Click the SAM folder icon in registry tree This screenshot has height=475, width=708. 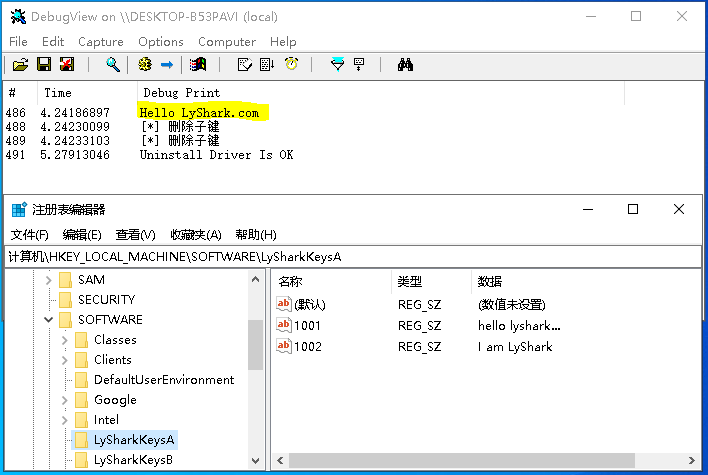(x=65, y=280)
